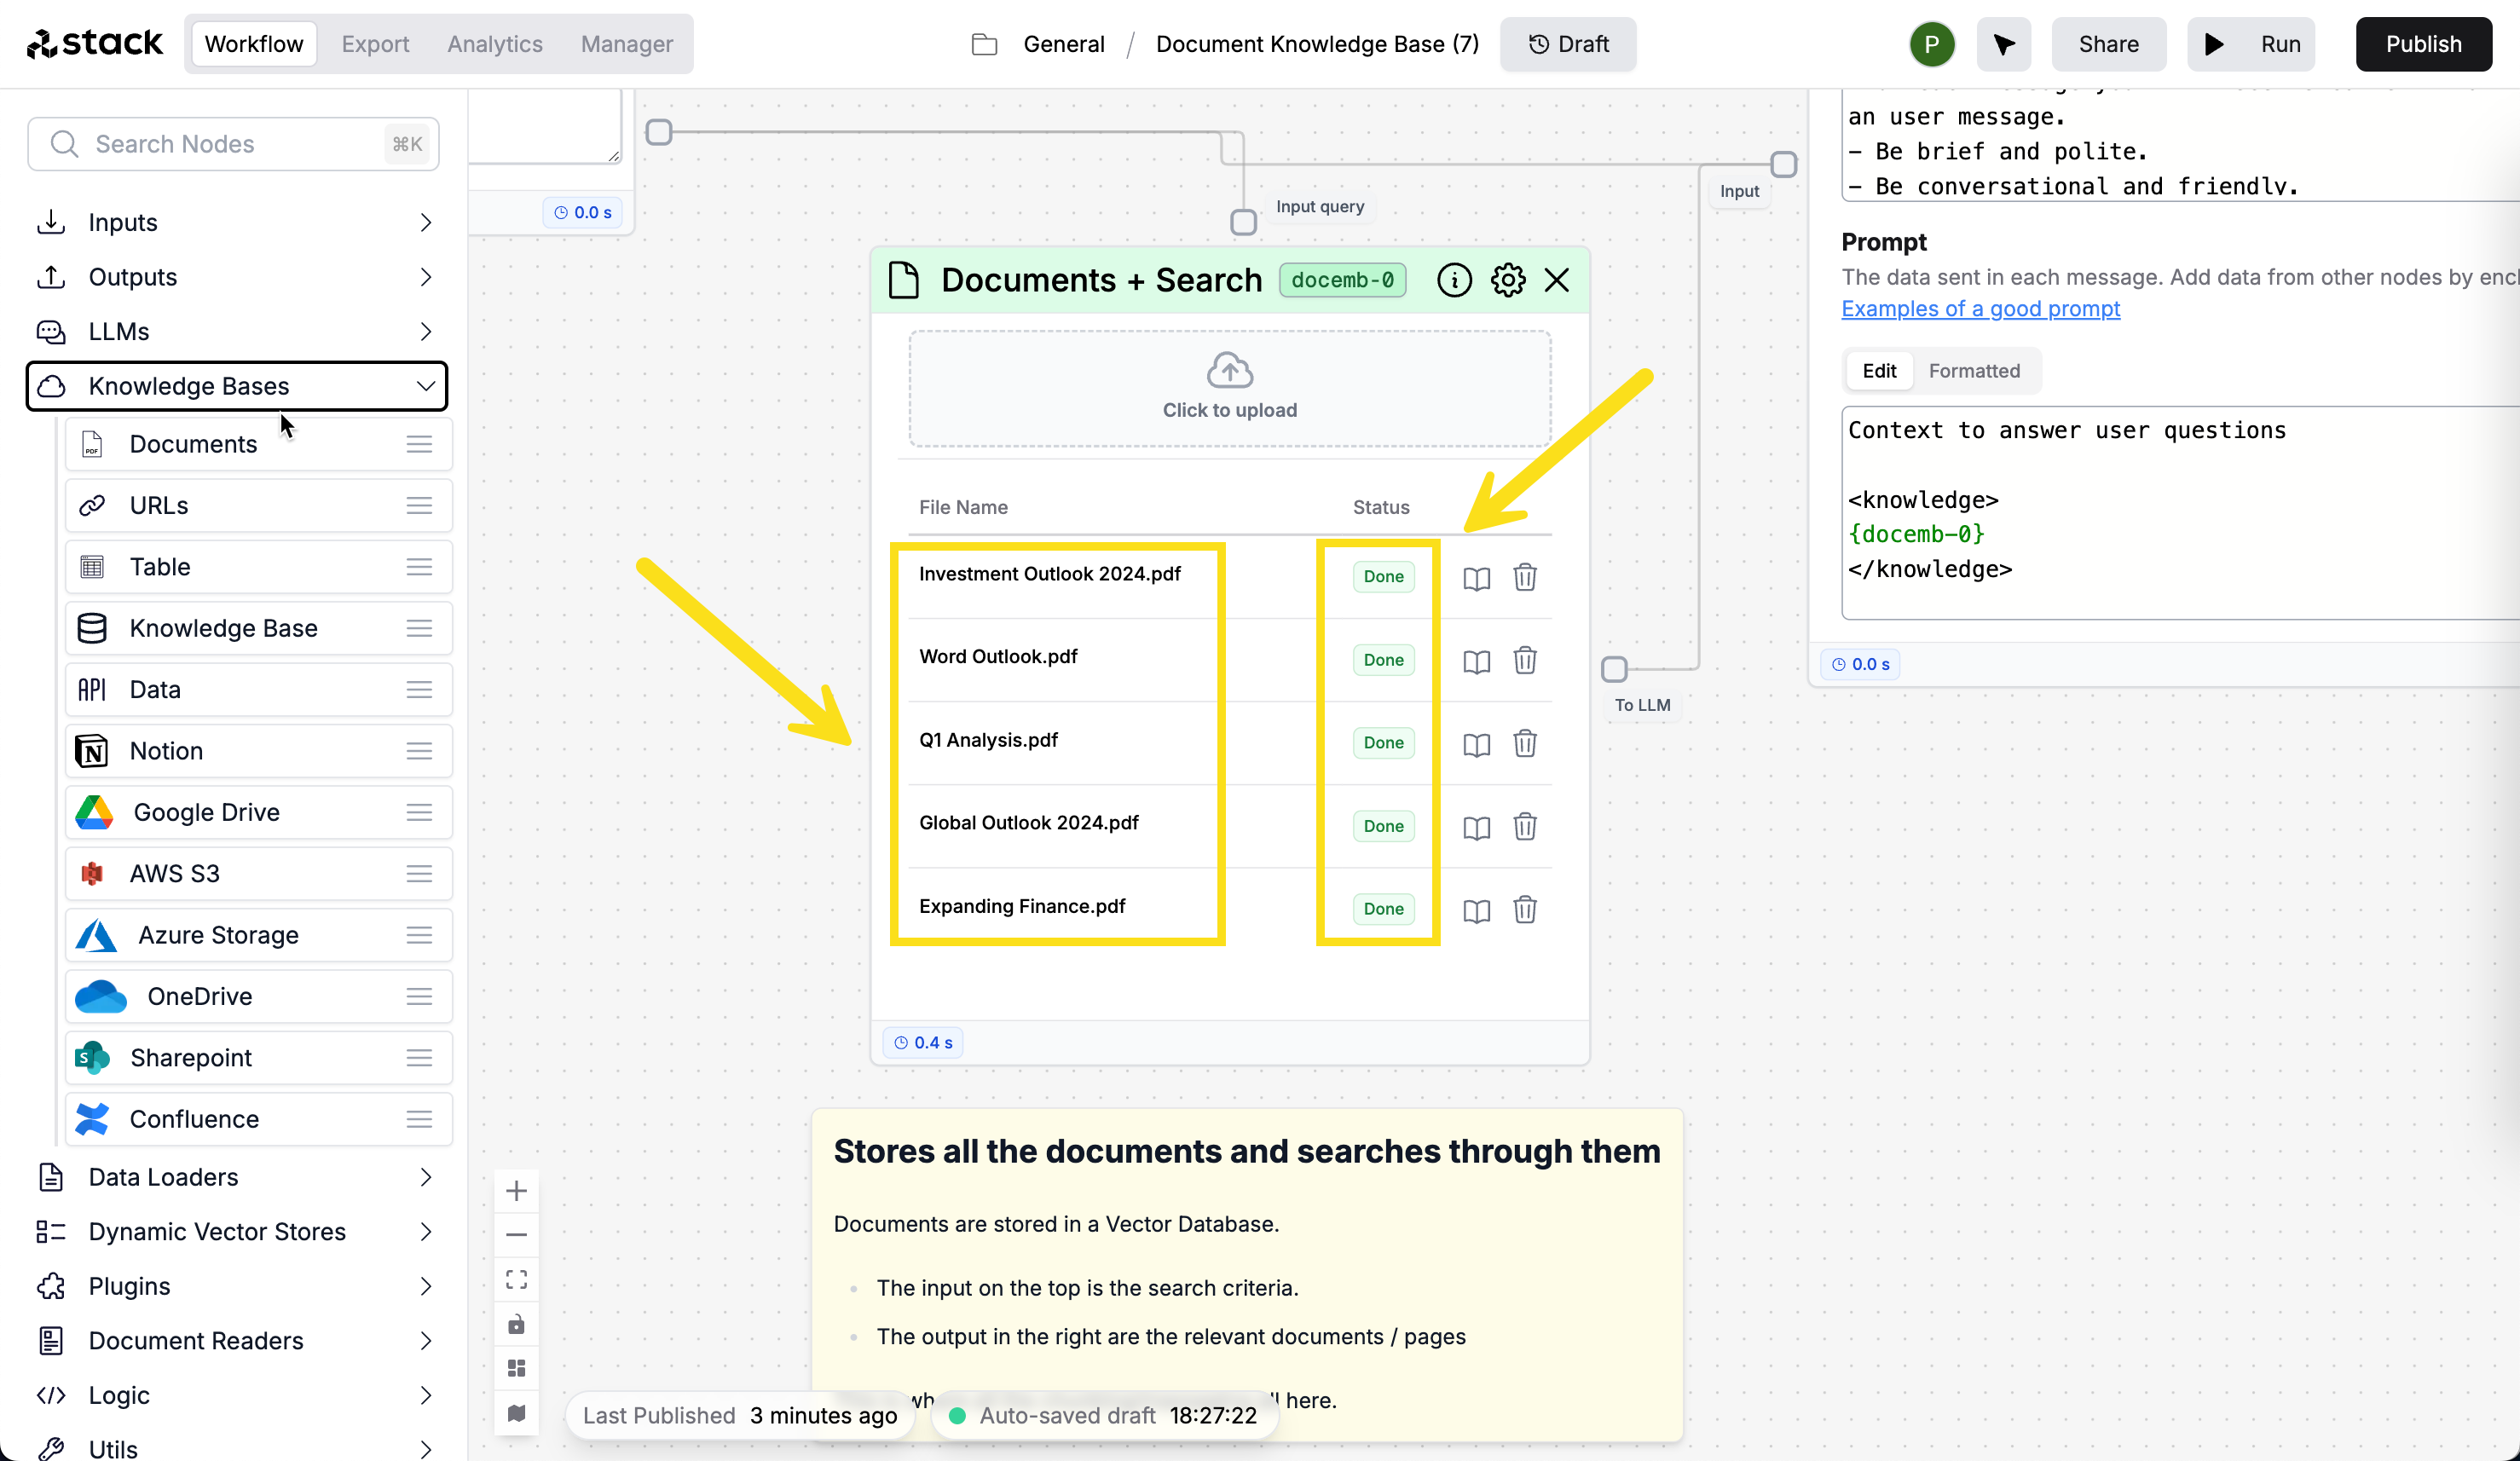Viewport: 2520px width, 1461px height.
Task: Click the Publish button
Action: pos(2425,43)
